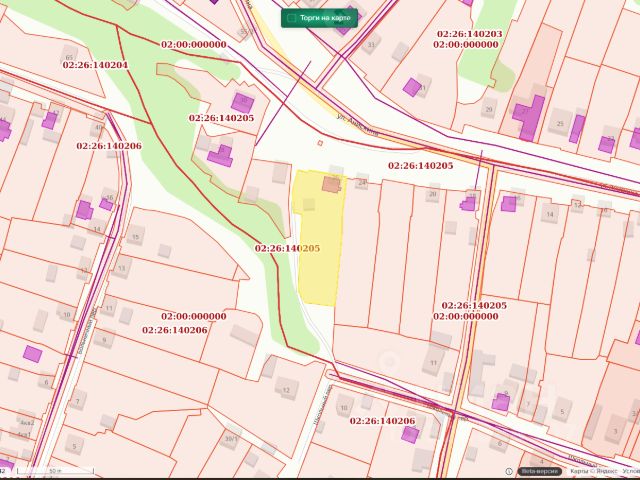Click house number 33 at the top
The image size is (640, 480).
[371, 44]
